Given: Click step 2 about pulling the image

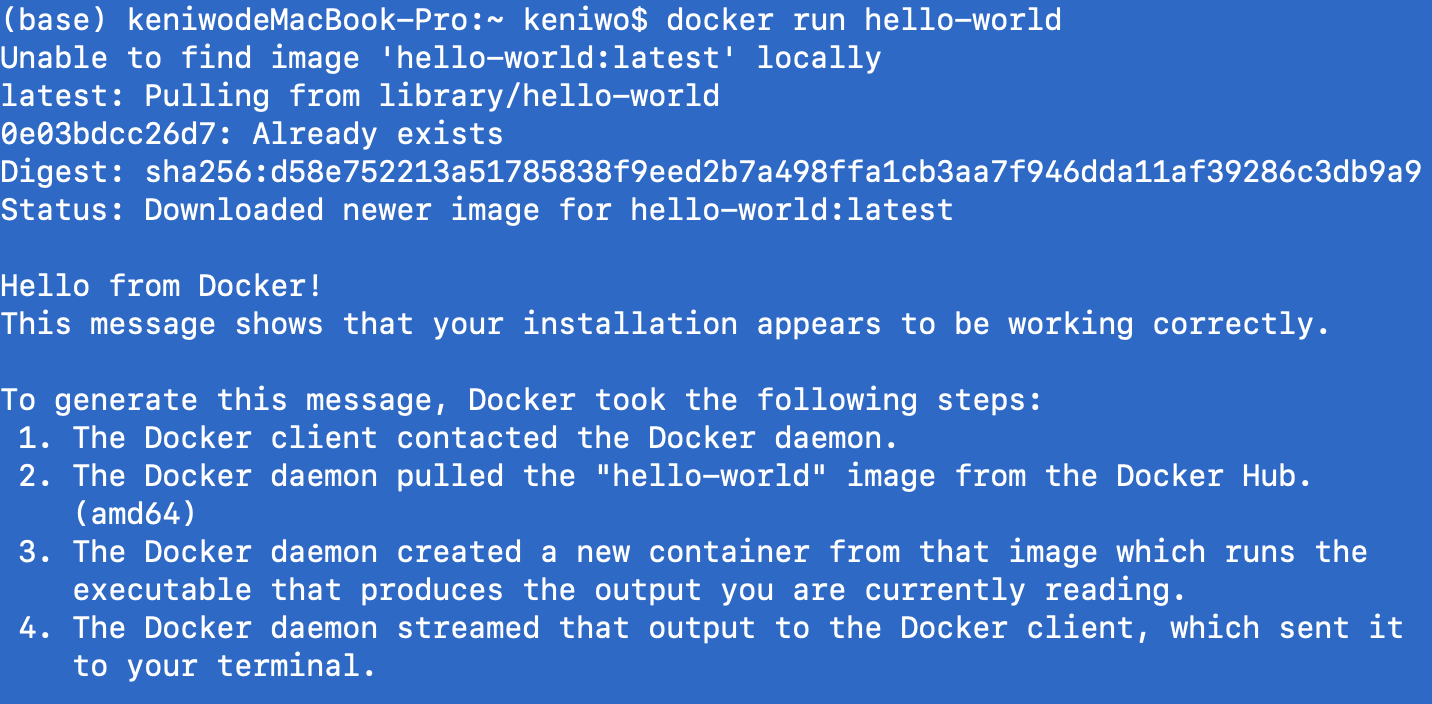Looking at the screenshot, I should tap(665, 476).
